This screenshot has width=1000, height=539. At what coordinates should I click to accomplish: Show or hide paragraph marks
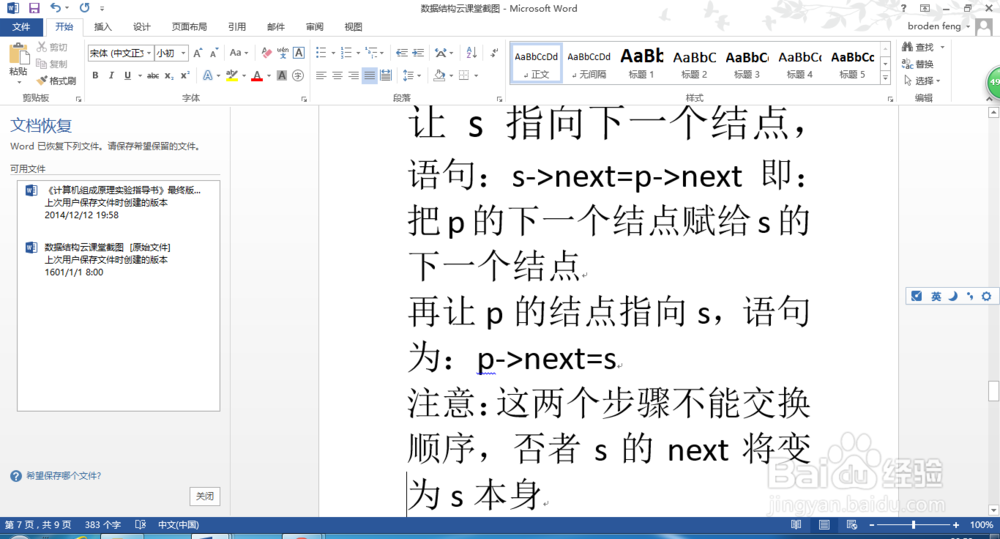tap(494, 53)
